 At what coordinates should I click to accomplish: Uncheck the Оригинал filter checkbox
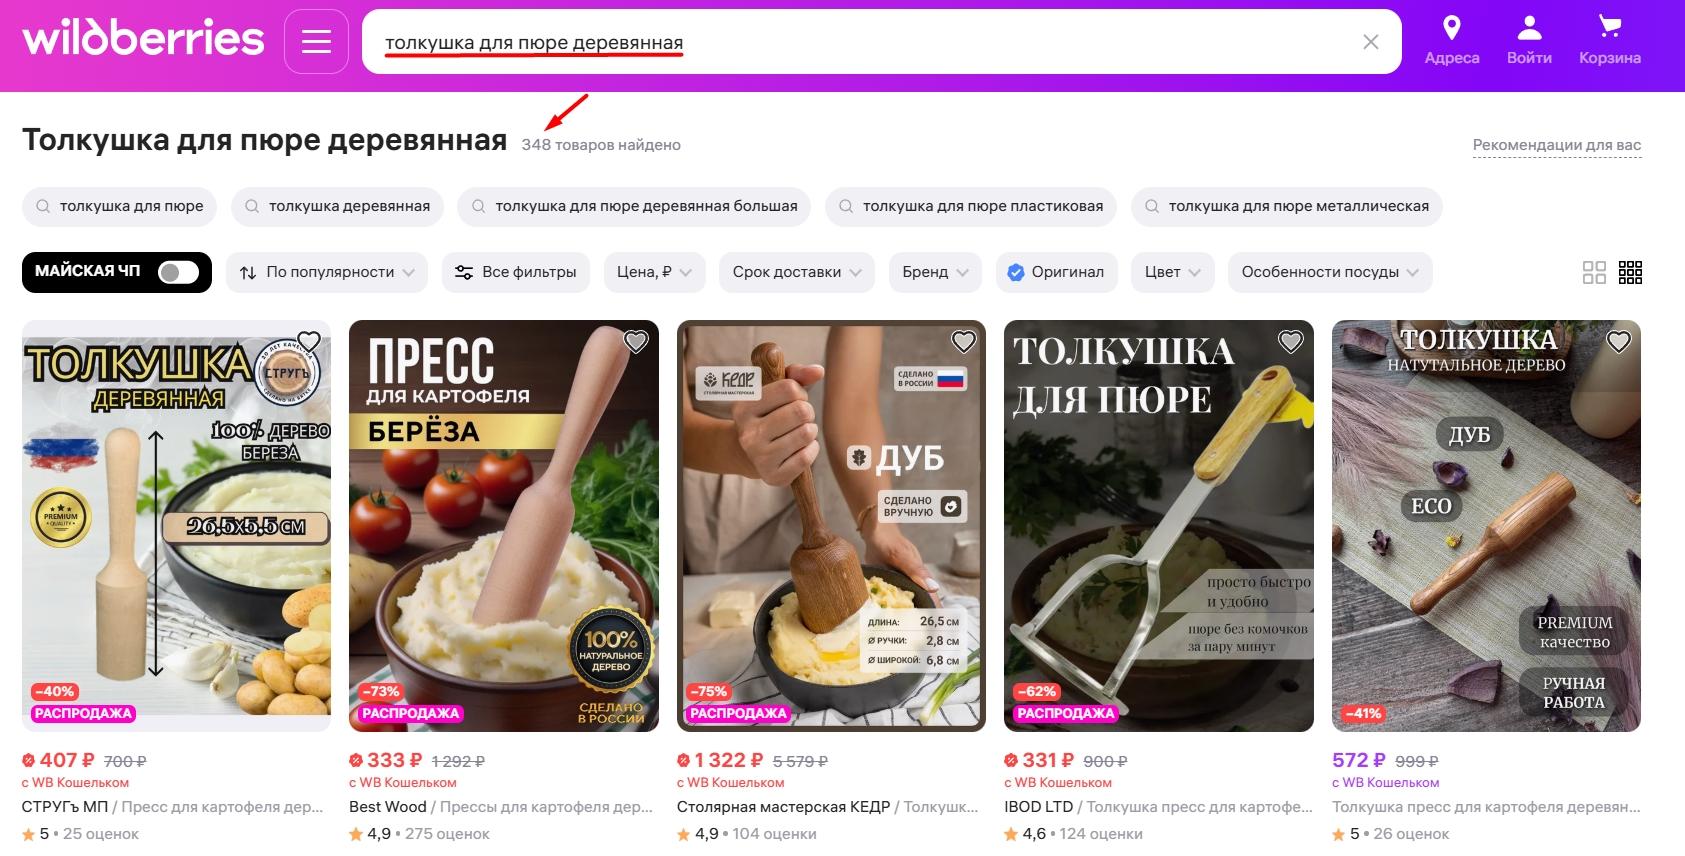pyautogui.click(x=1016, y=272)
